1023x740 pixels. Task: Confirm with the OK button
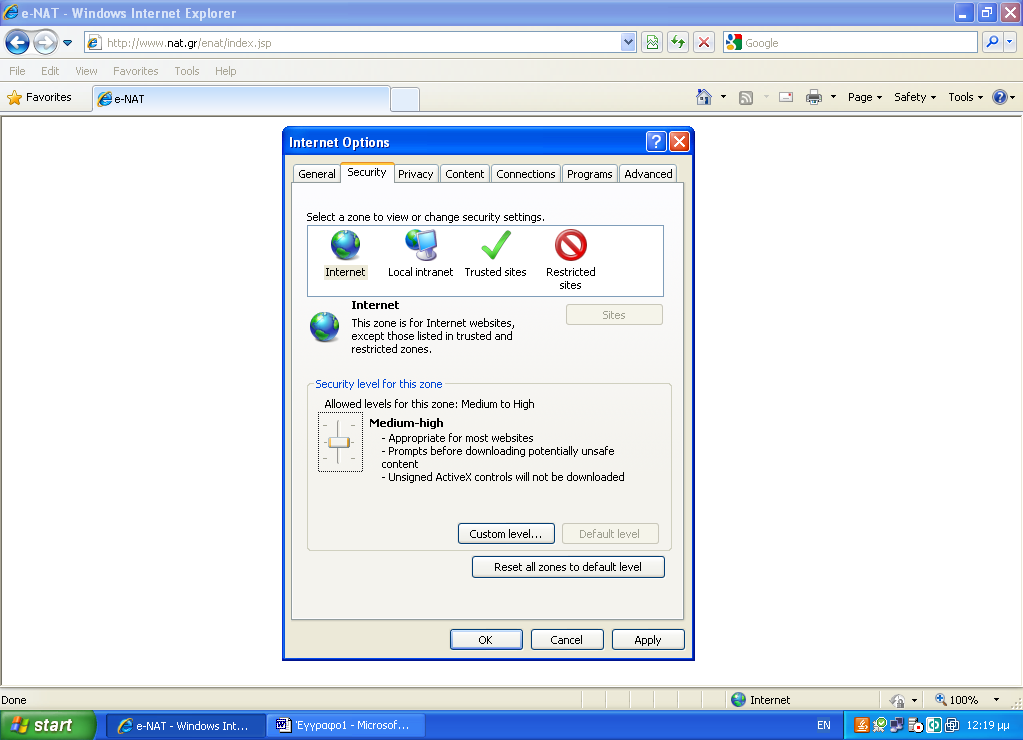pyautogui.click(x=486, y=640)
